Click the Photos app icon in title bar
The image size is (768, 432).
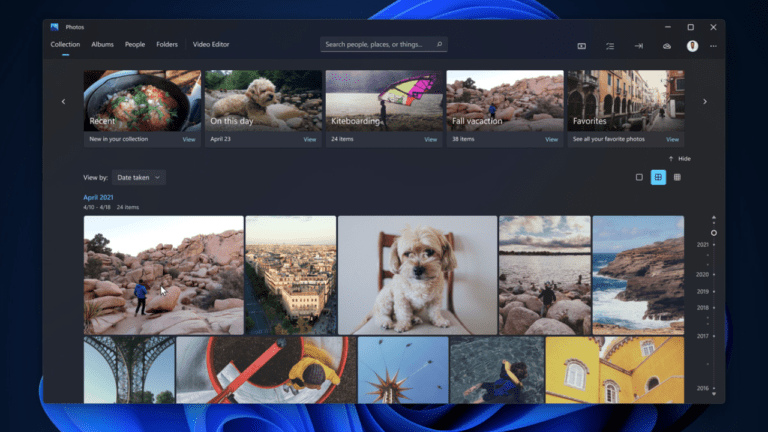55,27
